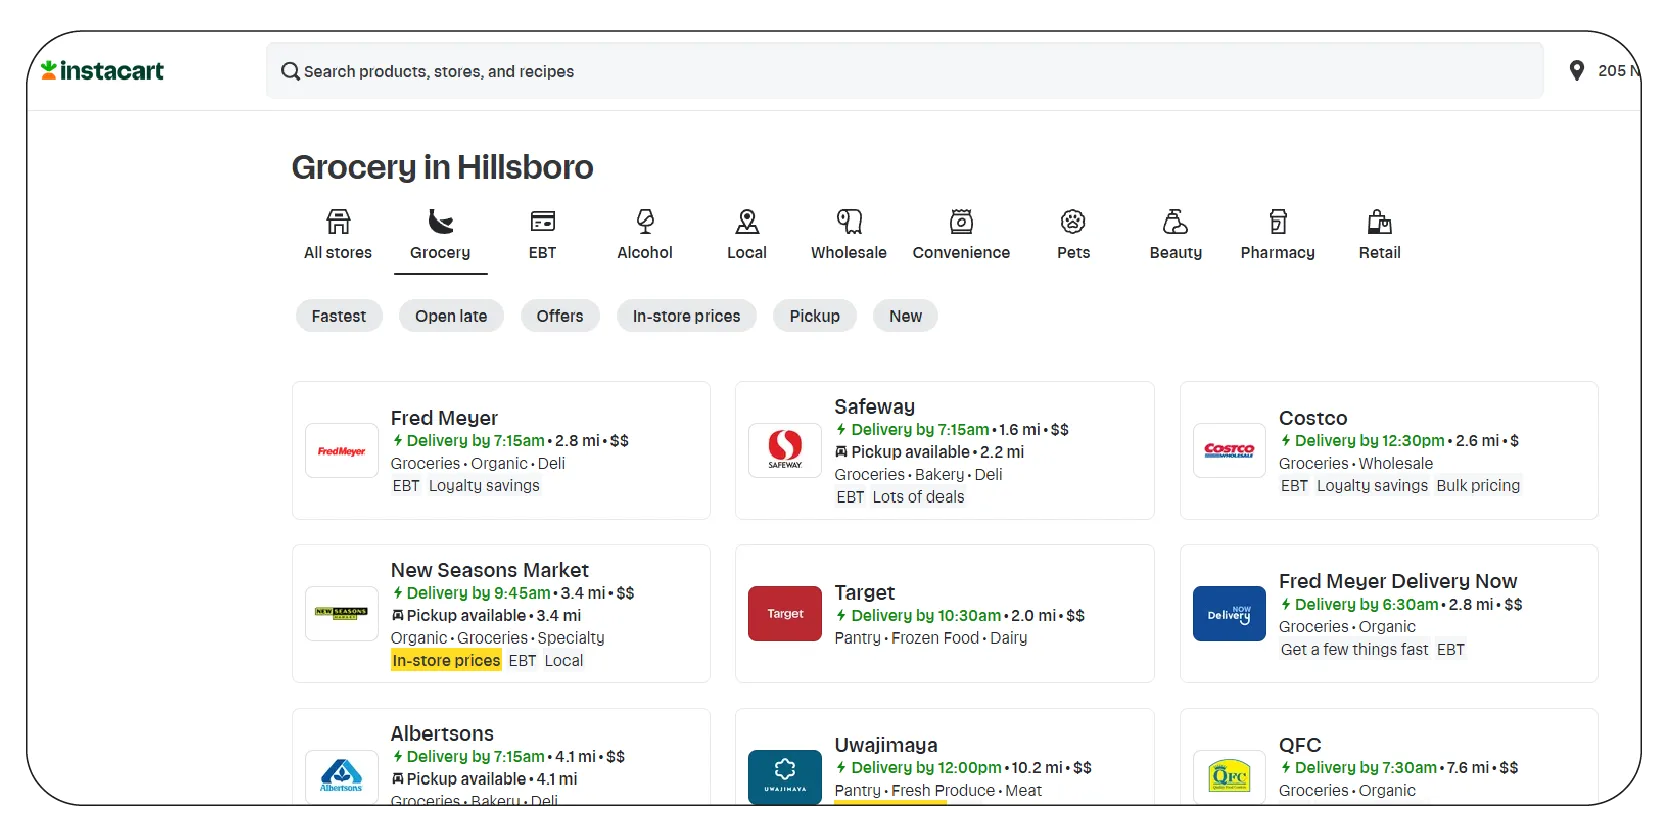This screenshot has width=1665, height=827.
Task: Click the delivery address text 205 N
Action: (x=1618, y=71)
